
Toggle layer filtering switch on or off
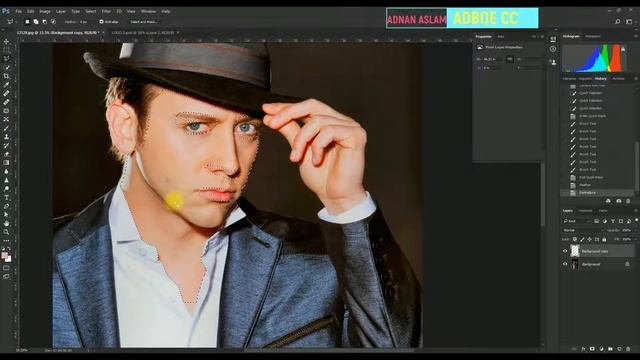pos(636,221)
